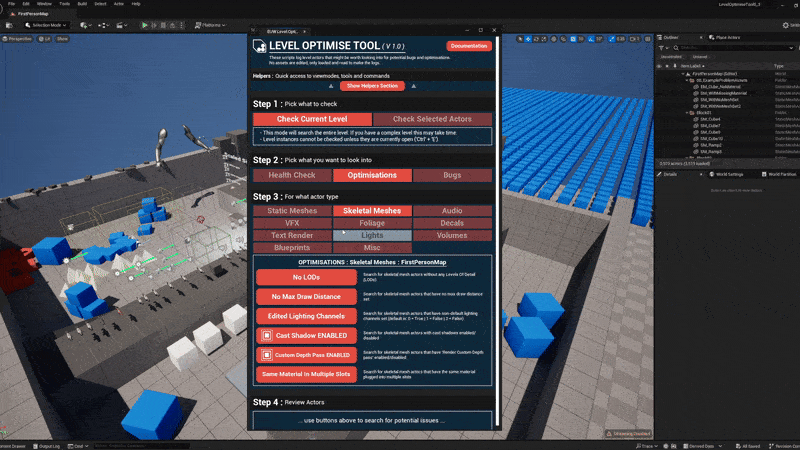The width and height of the screenshot is (800, 450).
Task: Open the Selection Mode dropdown
Action: click(x=46, y=25)
